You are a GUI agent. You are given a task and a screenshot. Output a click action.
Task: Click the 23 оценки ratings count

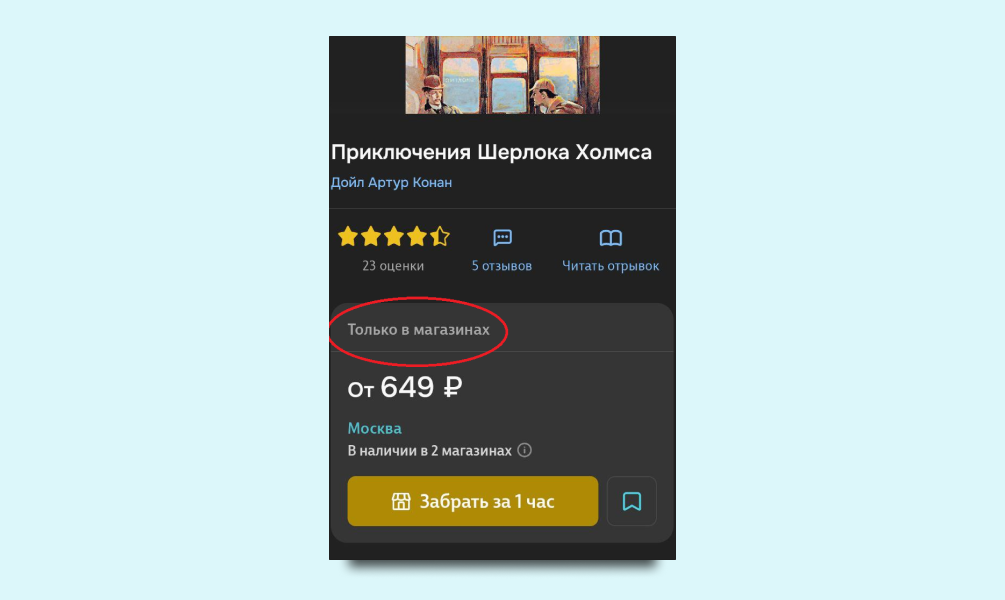click(x=393, y=266)
